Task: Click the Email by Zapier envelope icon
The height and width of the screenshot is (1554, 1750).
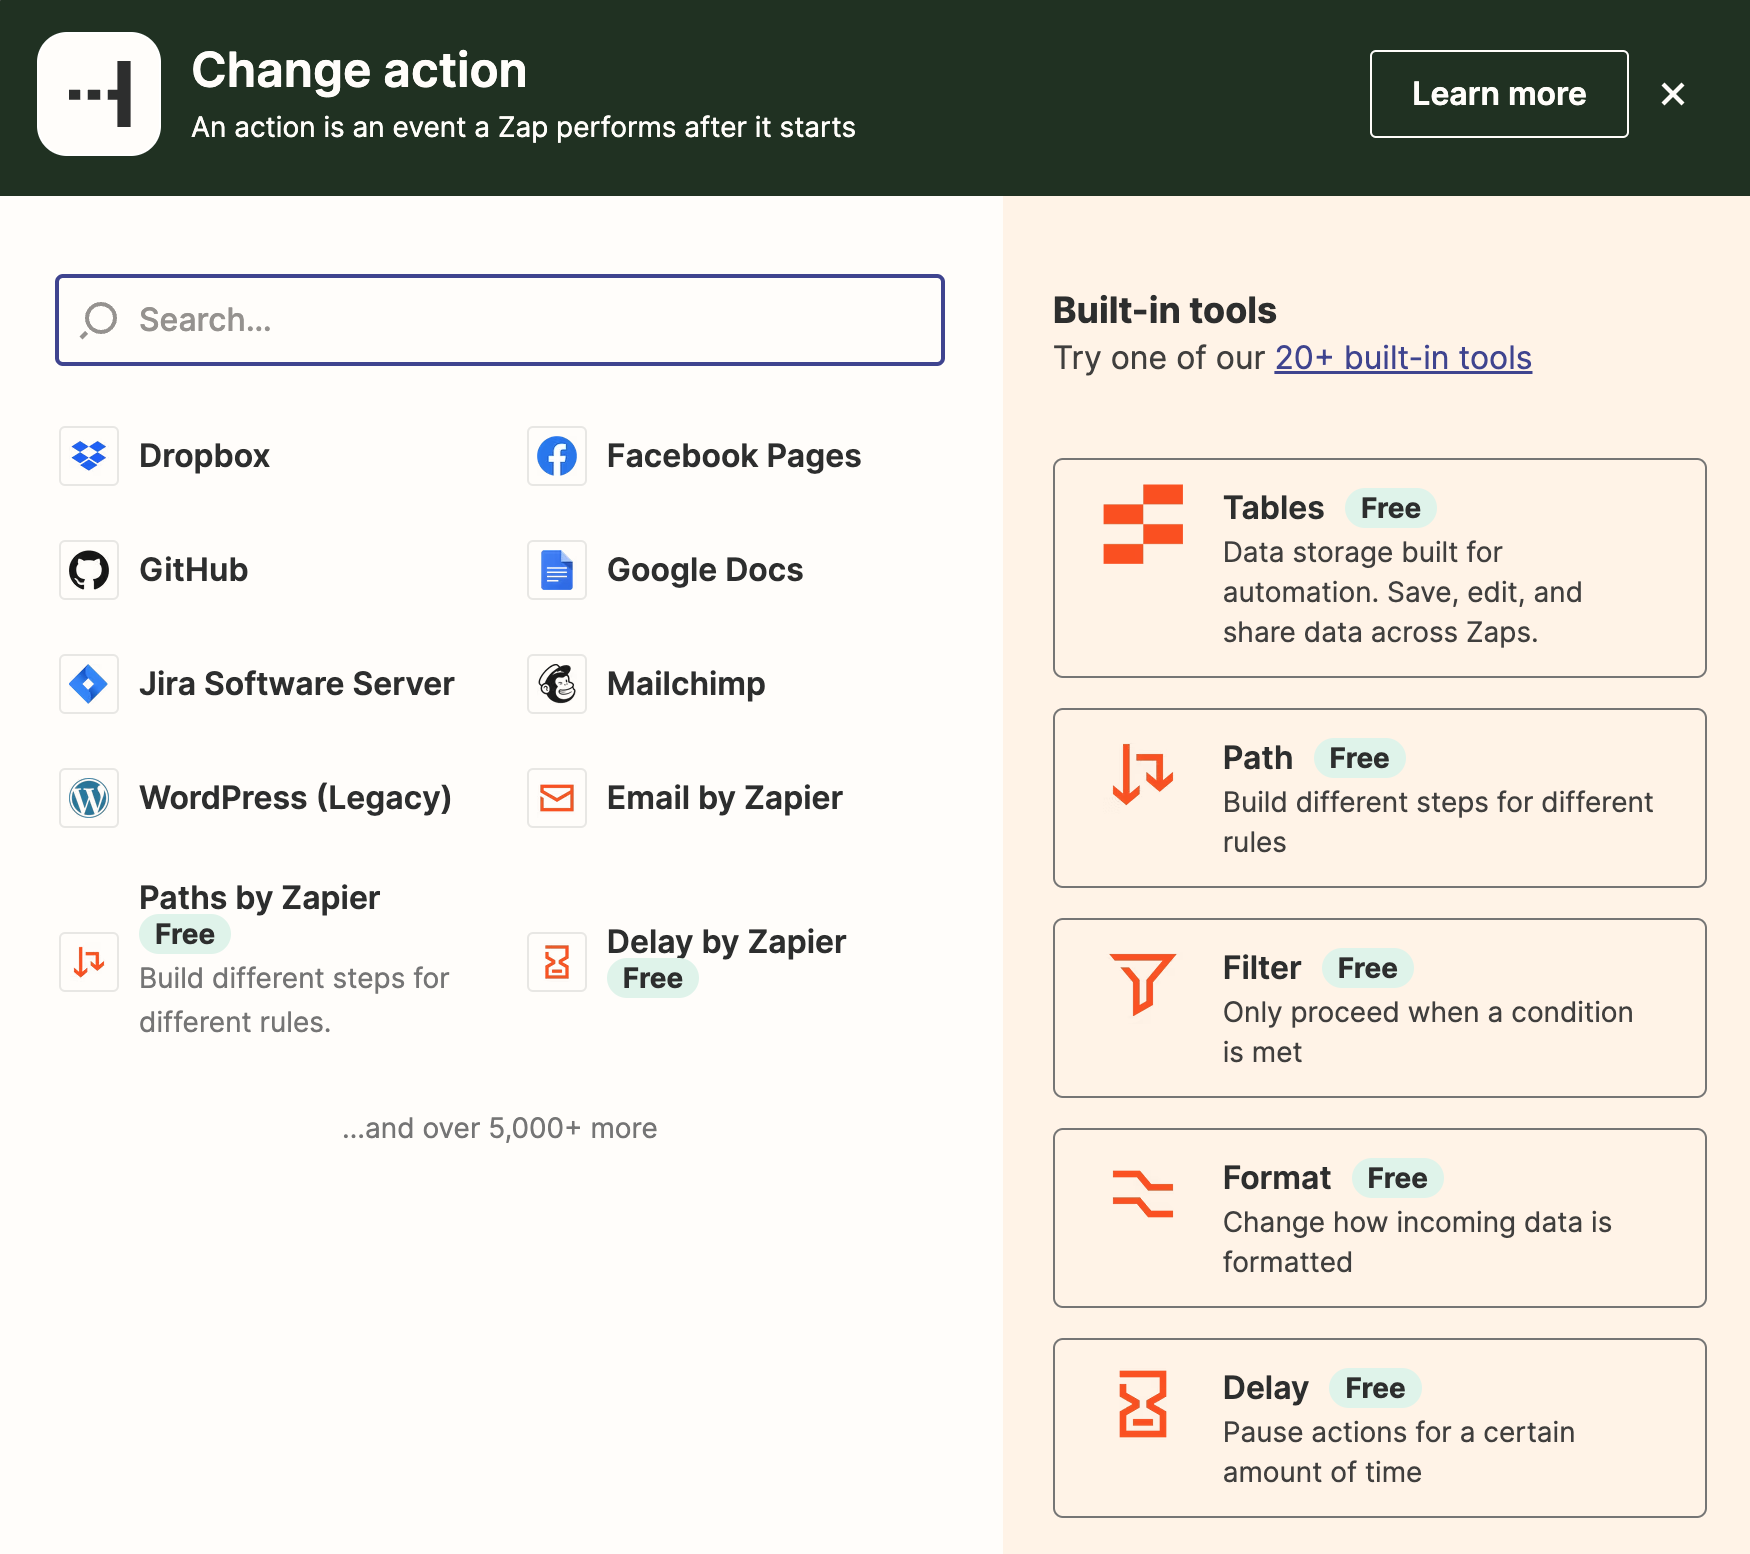Action: pos(557,798)
